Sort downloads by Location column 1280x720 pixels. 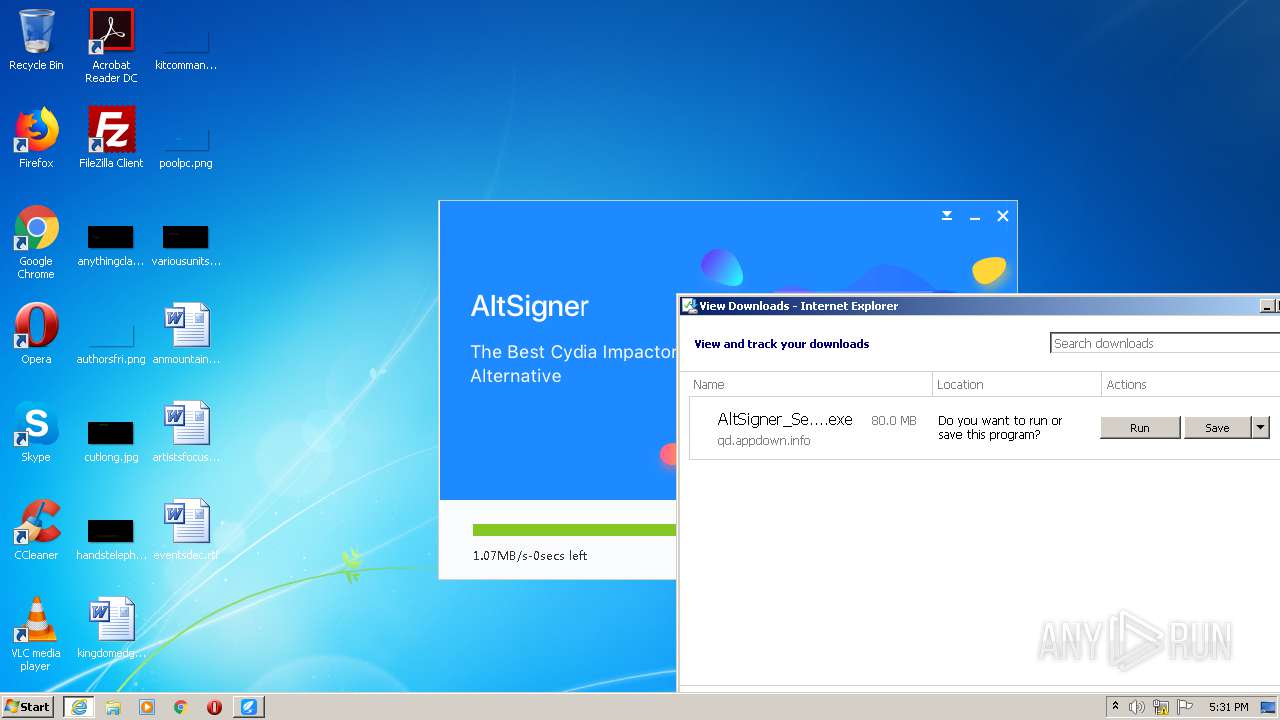tap(1016, 384)
